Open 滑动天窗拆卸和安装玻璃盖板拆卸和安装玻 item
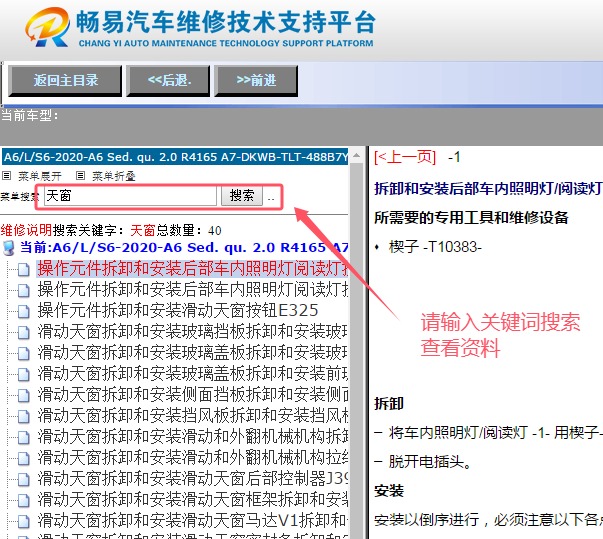Image resolution: width=603 pixels, height=539 pixels. pos(193,353)
